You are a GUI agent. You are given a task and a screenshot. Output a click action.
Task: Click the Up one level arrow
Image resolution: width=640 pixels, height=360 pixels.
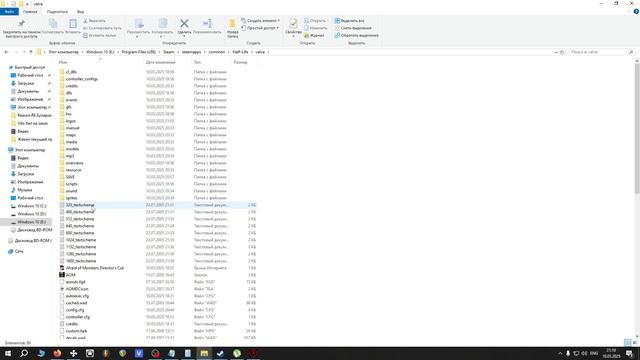(x=31, y=52)
